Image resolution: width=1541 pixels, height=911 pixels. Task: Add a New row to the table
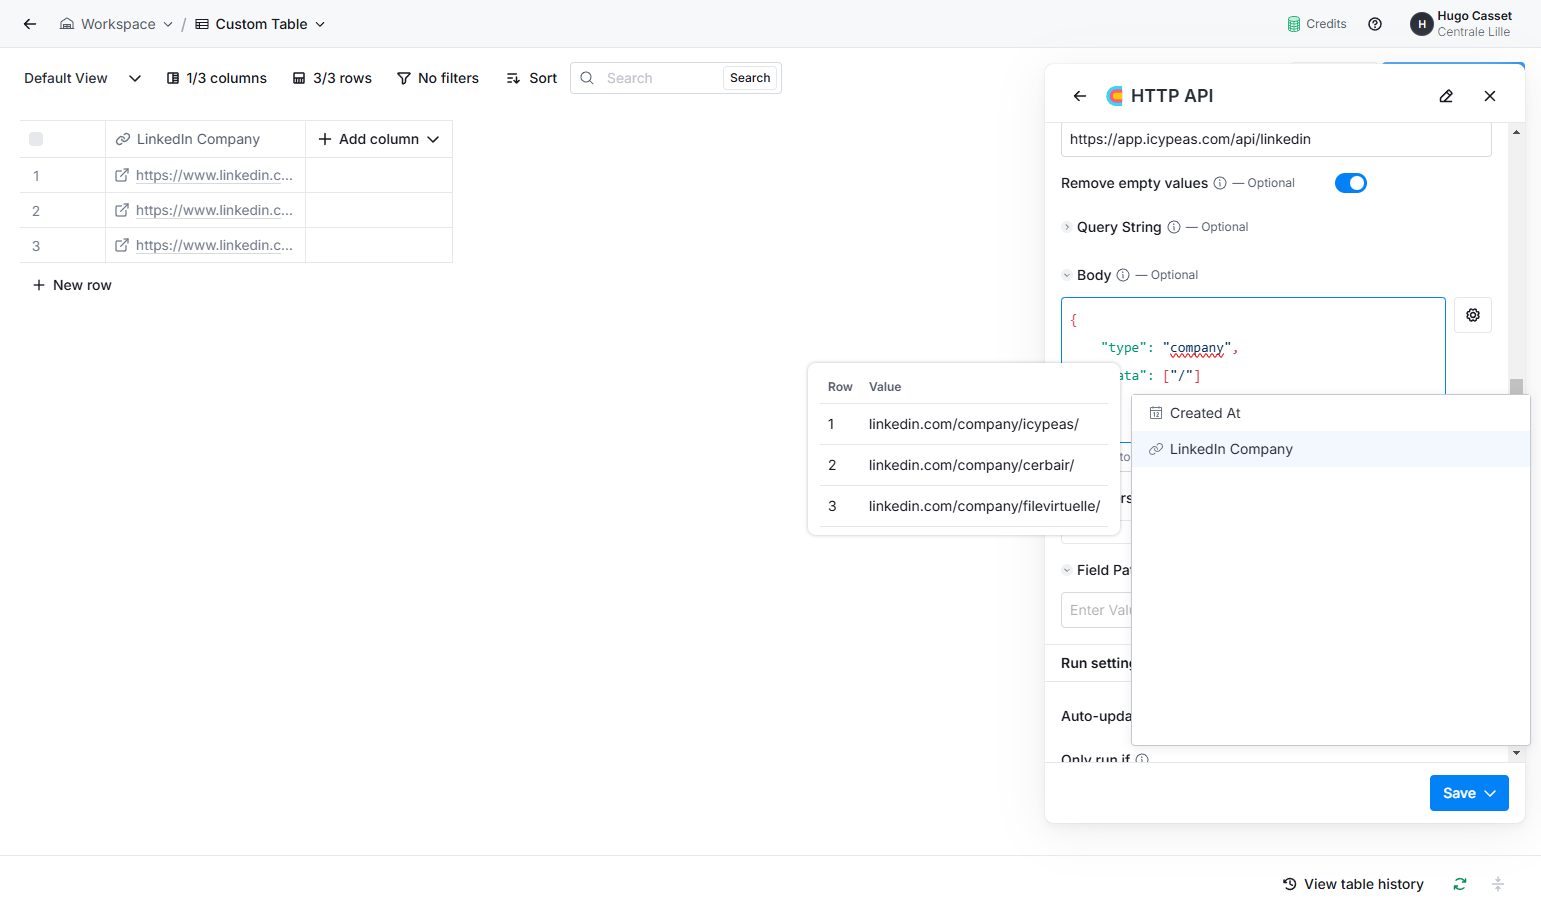pyautogui.click(x=72, y=285)
